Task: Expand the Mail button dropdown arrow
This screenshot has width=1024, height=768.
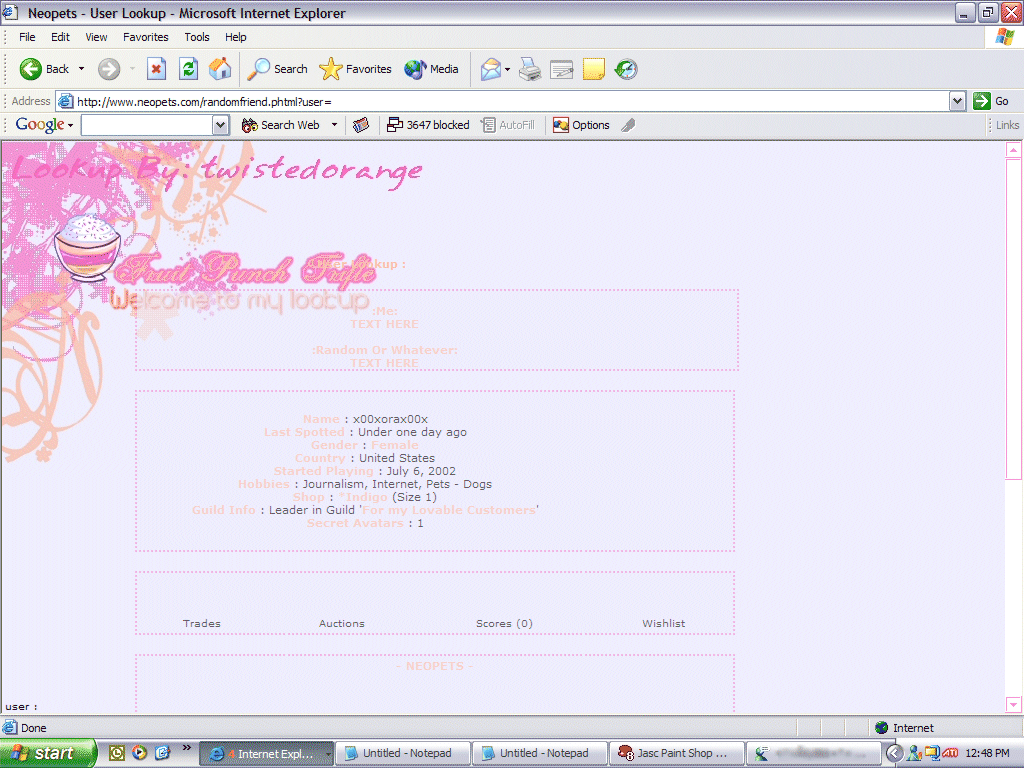Action: (507, 69)
